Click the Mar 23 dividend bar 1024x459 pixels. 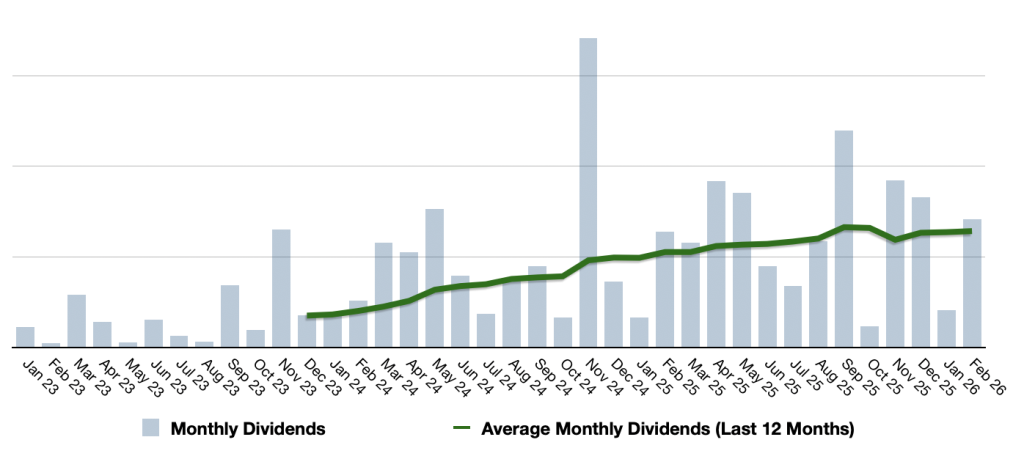click(x=77, y=320)
